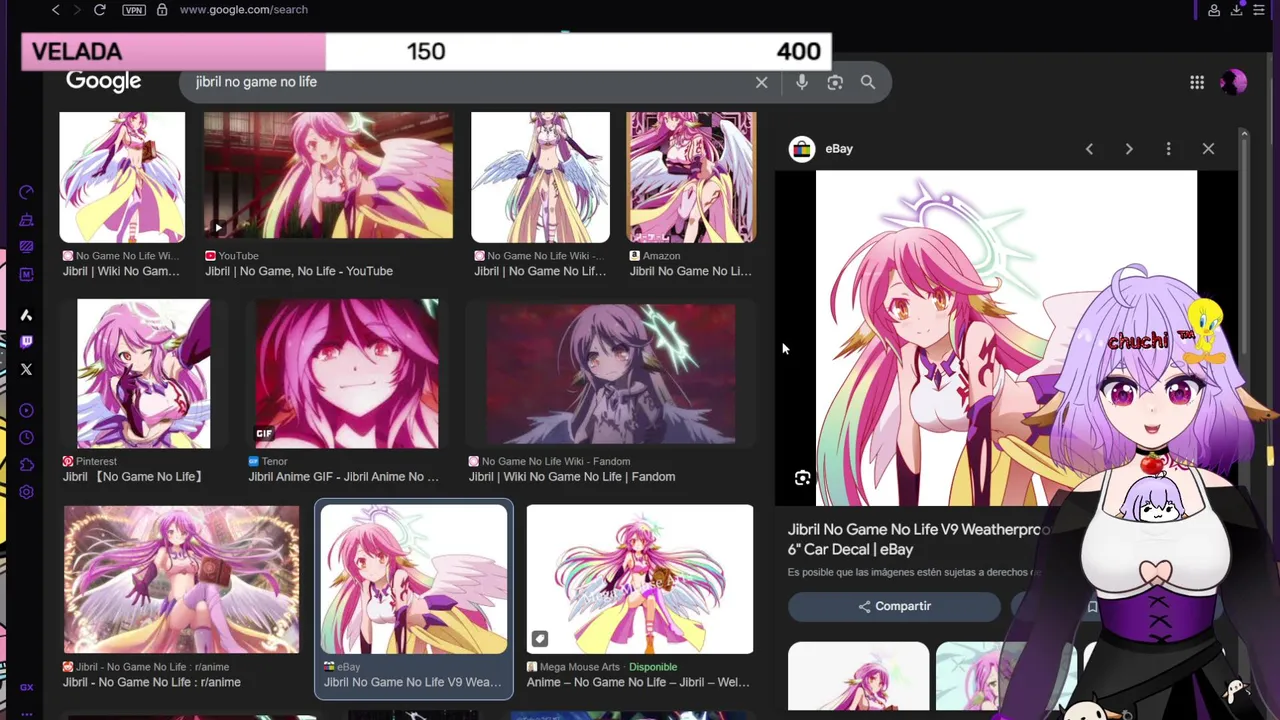Open the YouTube Jibril video thumbnail
This screenshot has height=720, width=1280.
click(x=328, y=175)
